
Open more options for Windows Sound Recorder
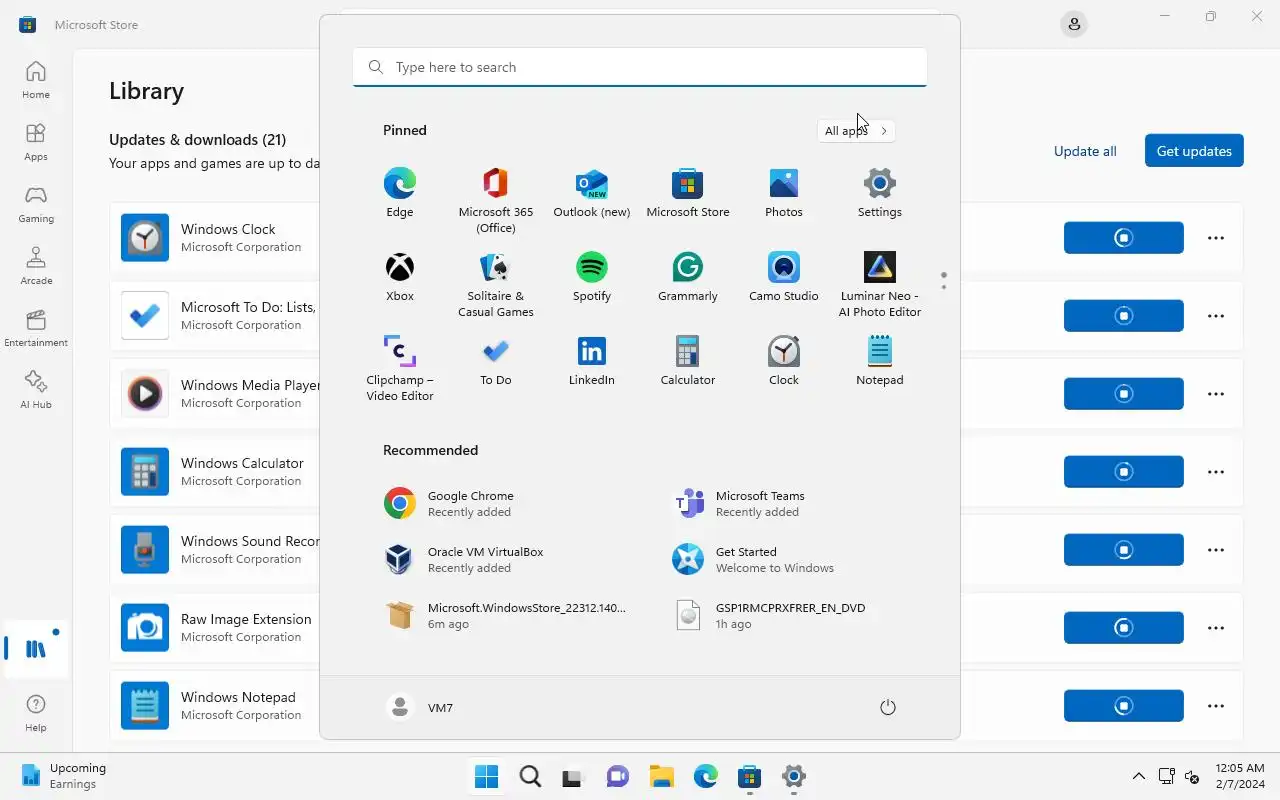pos(1216,550)
